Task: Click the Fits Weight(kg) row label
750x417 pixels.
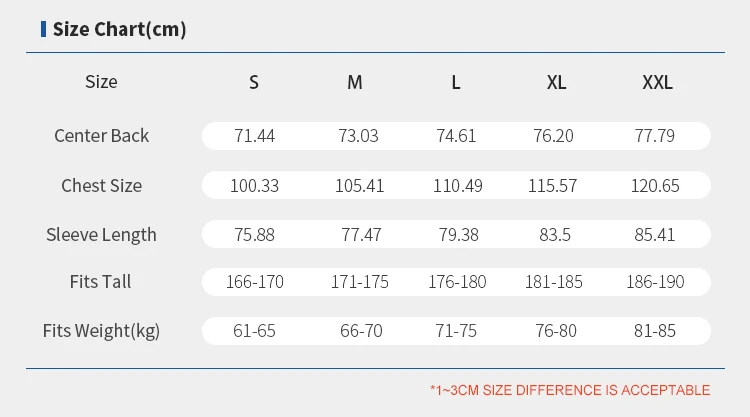Action: coord(101,331)
